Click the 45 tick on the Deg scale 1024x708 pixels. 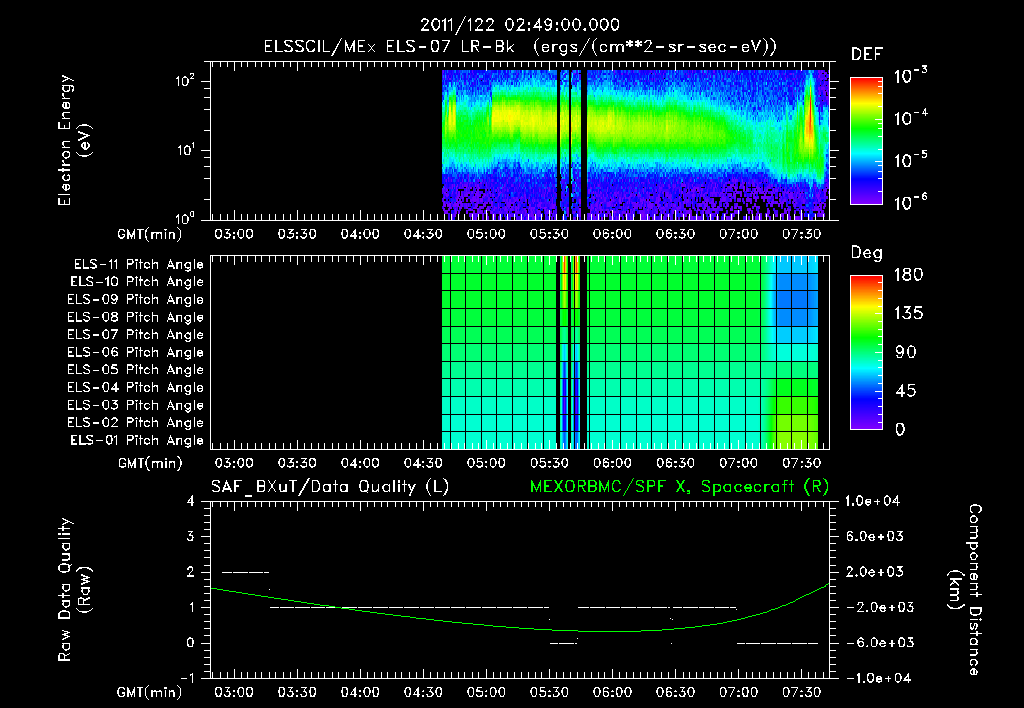click(x=906, y=391)
